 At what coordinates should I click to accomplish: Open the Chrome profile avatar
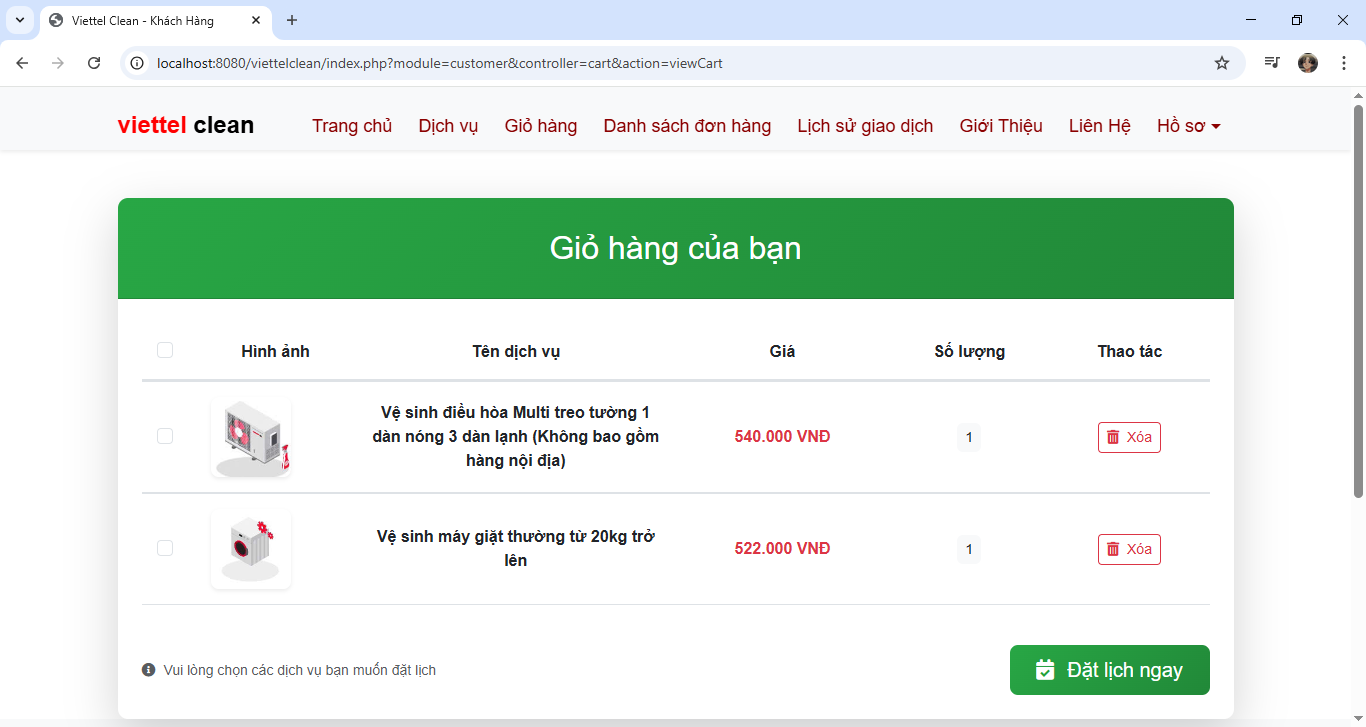(x=1308, y=63)
